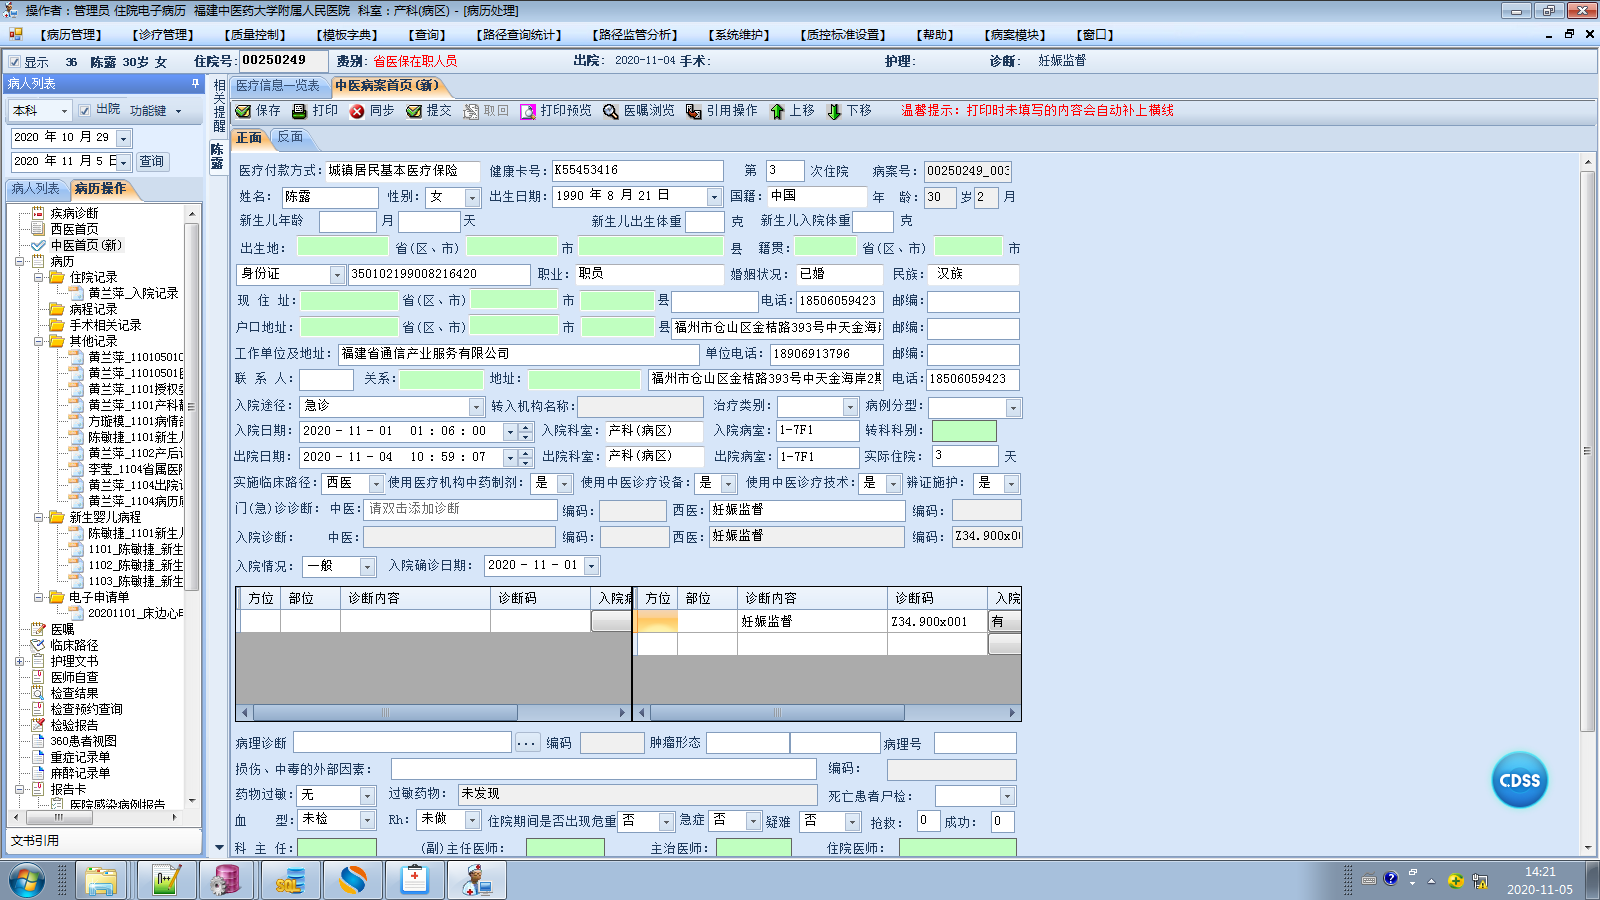1600x900 pixels.
Task: Open the 病例分型 dropdown
Action: [x=1013, y=407]
